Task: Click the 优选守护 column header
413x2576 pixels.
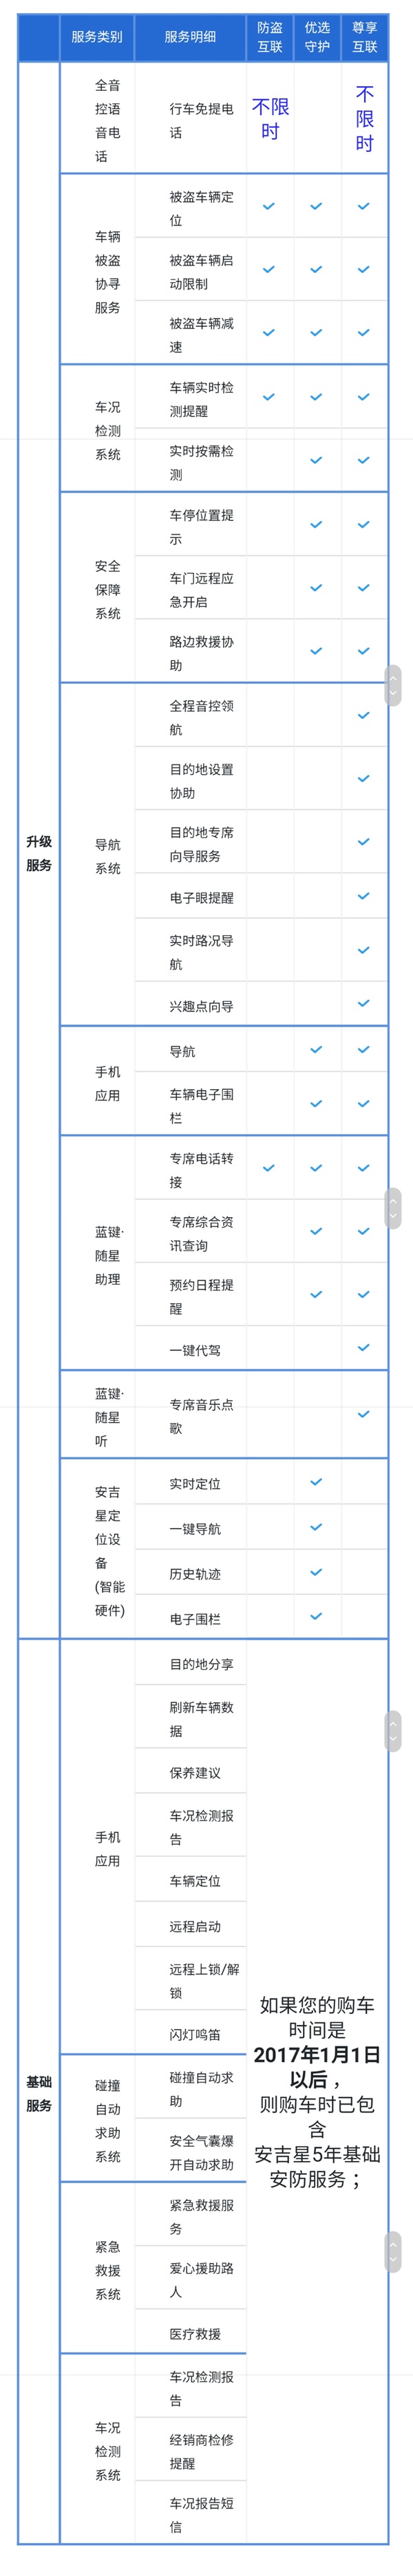Action: [317, 37]
